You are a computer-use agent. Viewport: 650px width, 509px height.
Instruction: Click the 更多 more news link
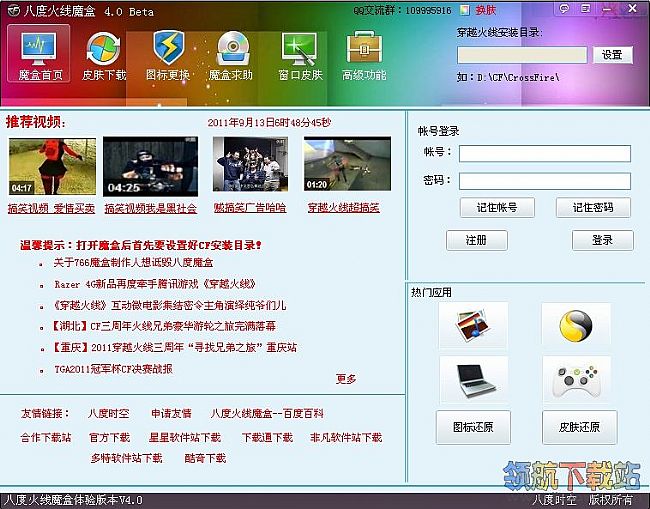pyautogui.click(x=346, y=379)
